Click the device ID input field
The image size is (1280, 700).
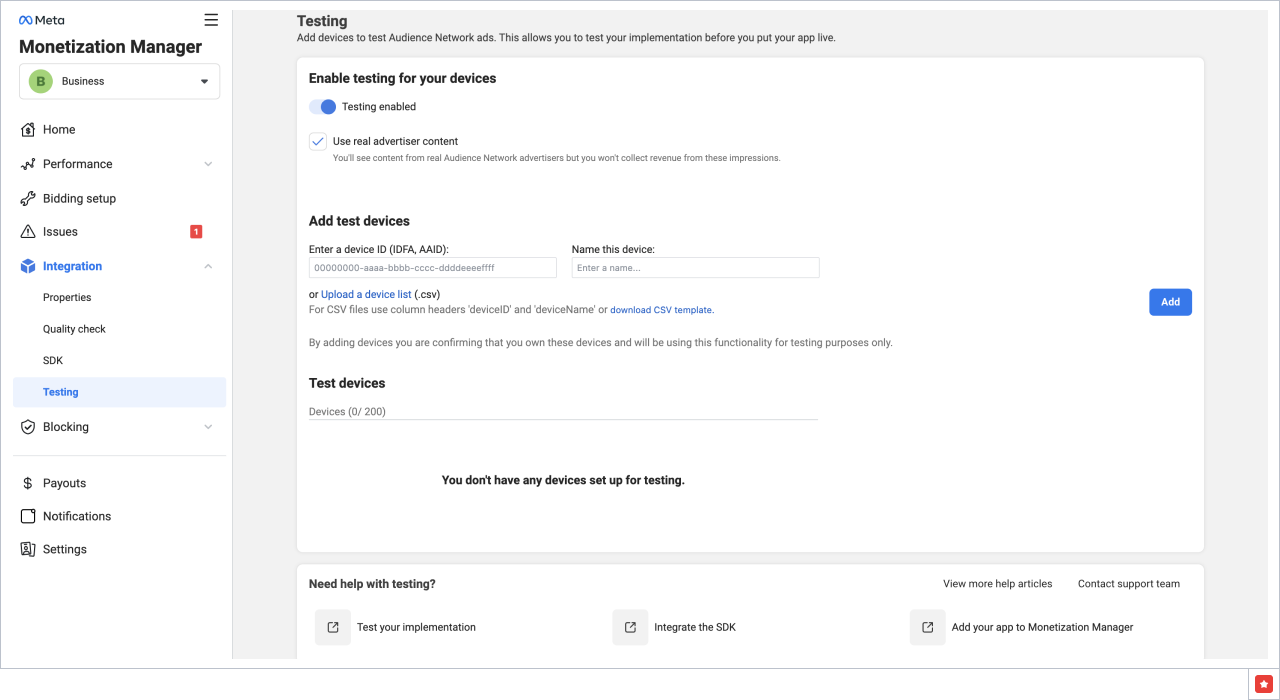coord(432,268)
